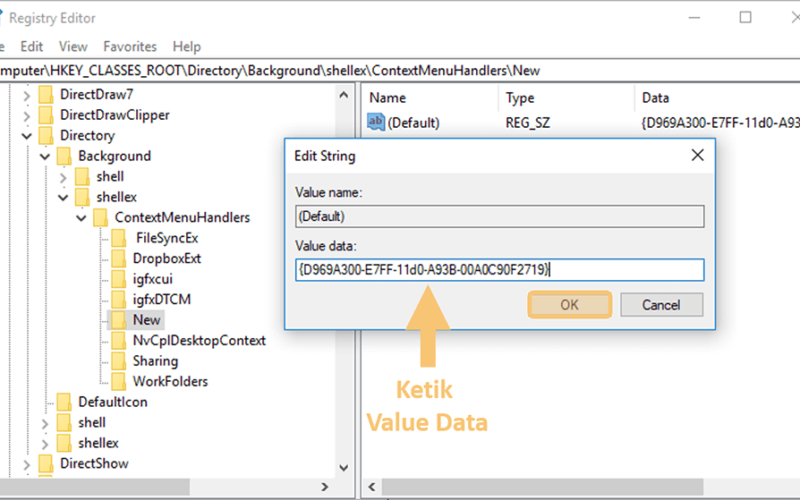Select the (Default) string value icon
The height and width of the screenshot is (500, 800).
tap(376, 122)
